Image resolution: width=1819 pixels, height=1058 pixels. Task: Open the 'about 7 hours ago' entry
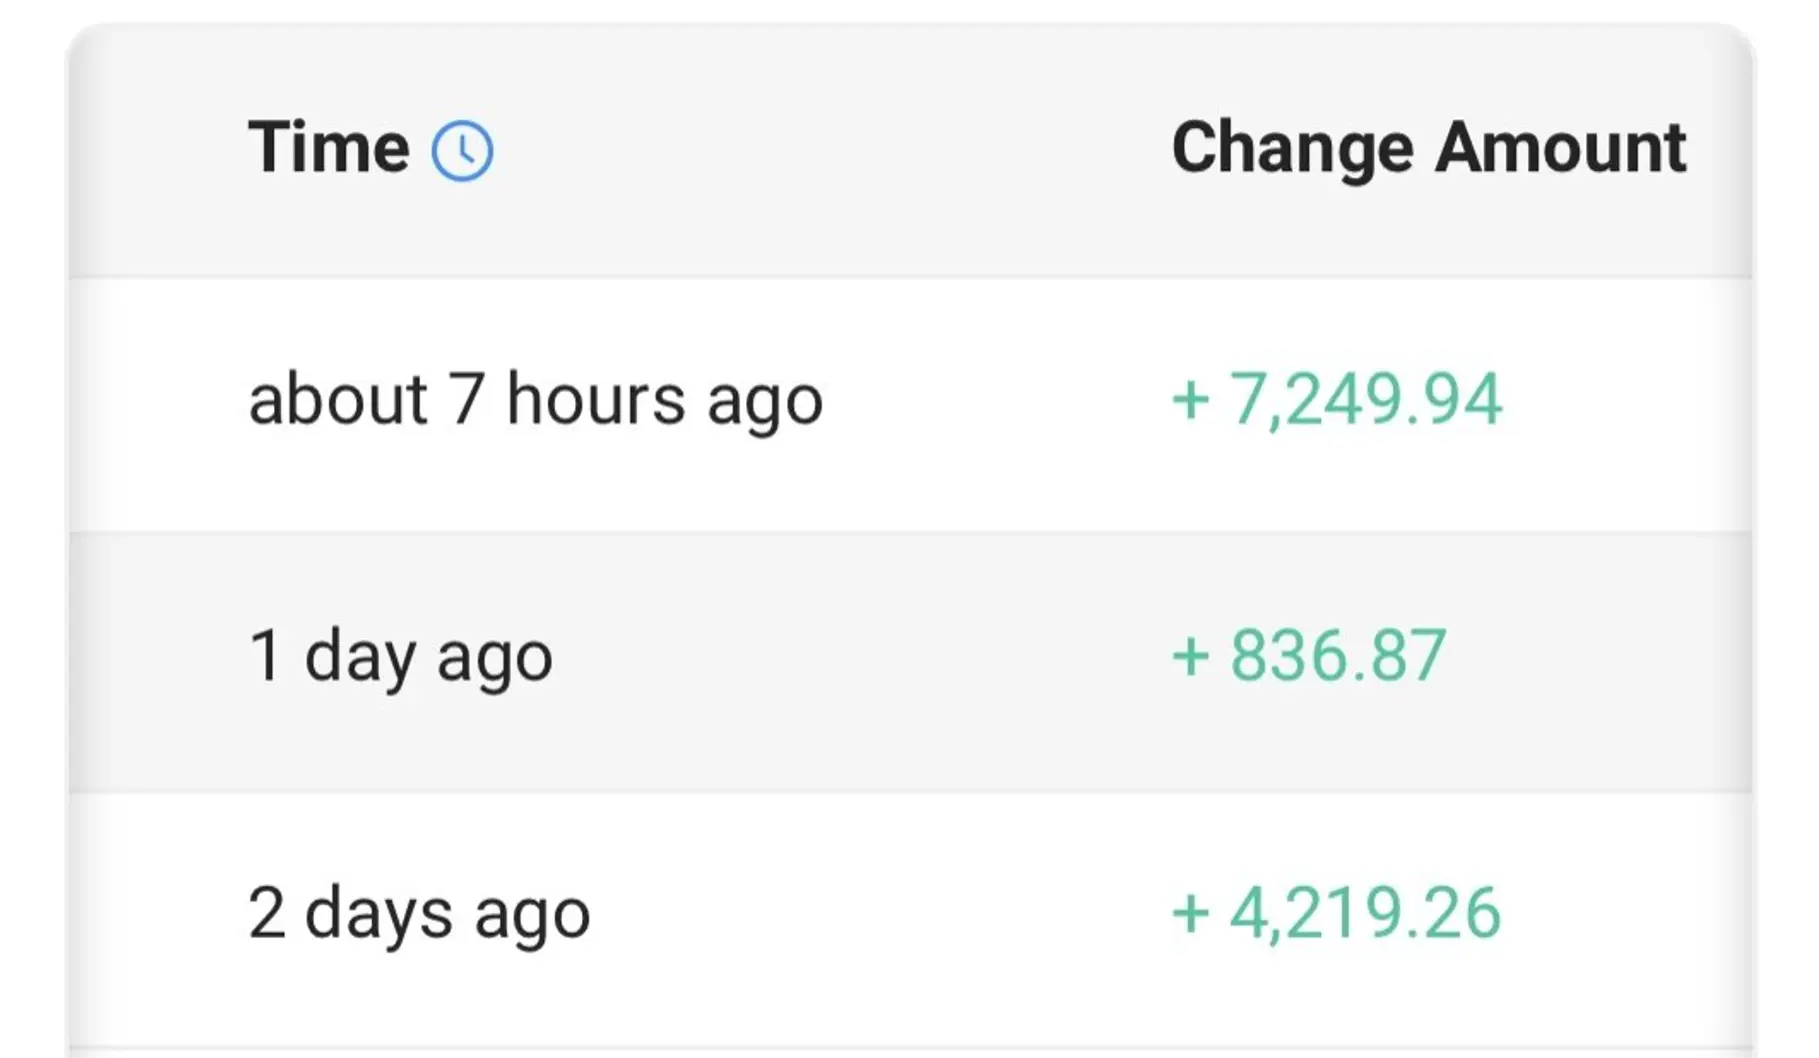(x=536, y=401)
